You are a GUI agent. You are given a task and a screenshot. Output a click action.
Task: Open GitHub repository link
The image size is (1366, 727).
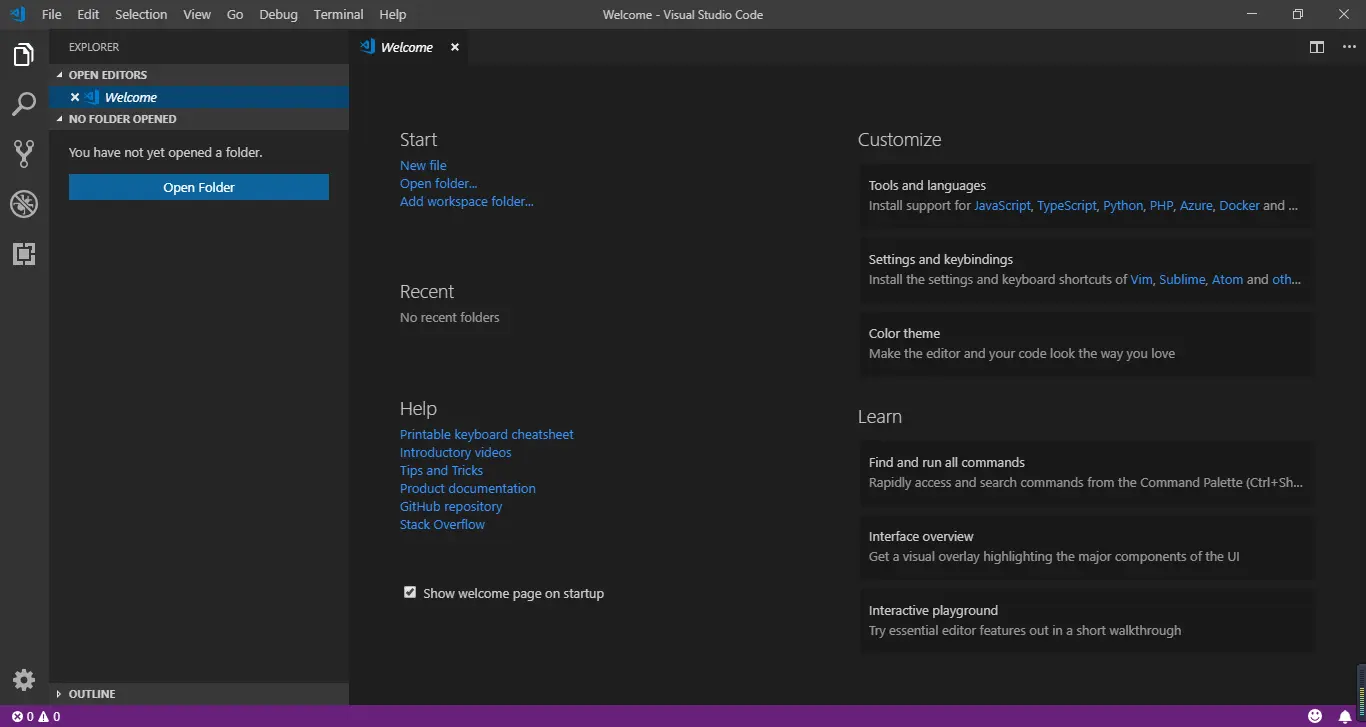[x=451, y=507]
